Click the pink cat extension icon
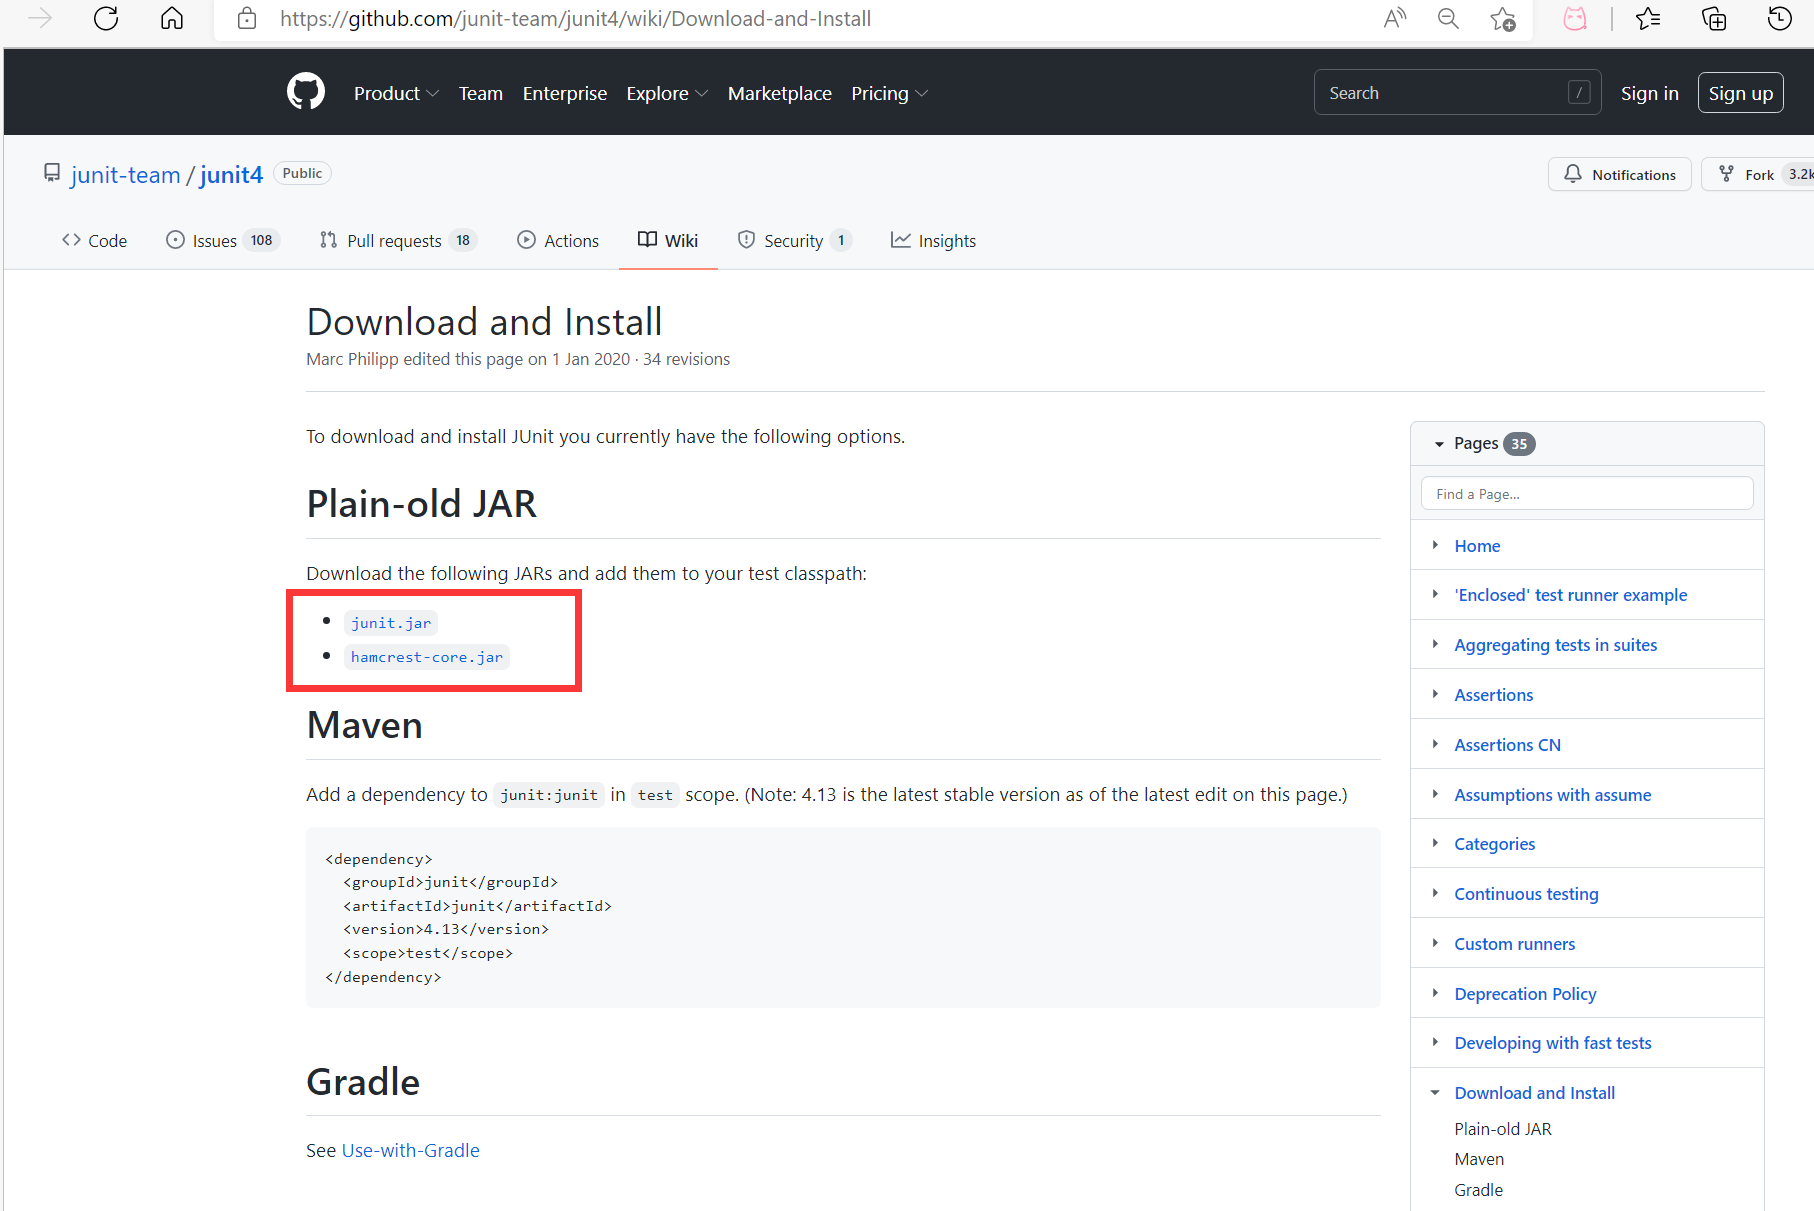1814x1211 pixels. 1575,19
